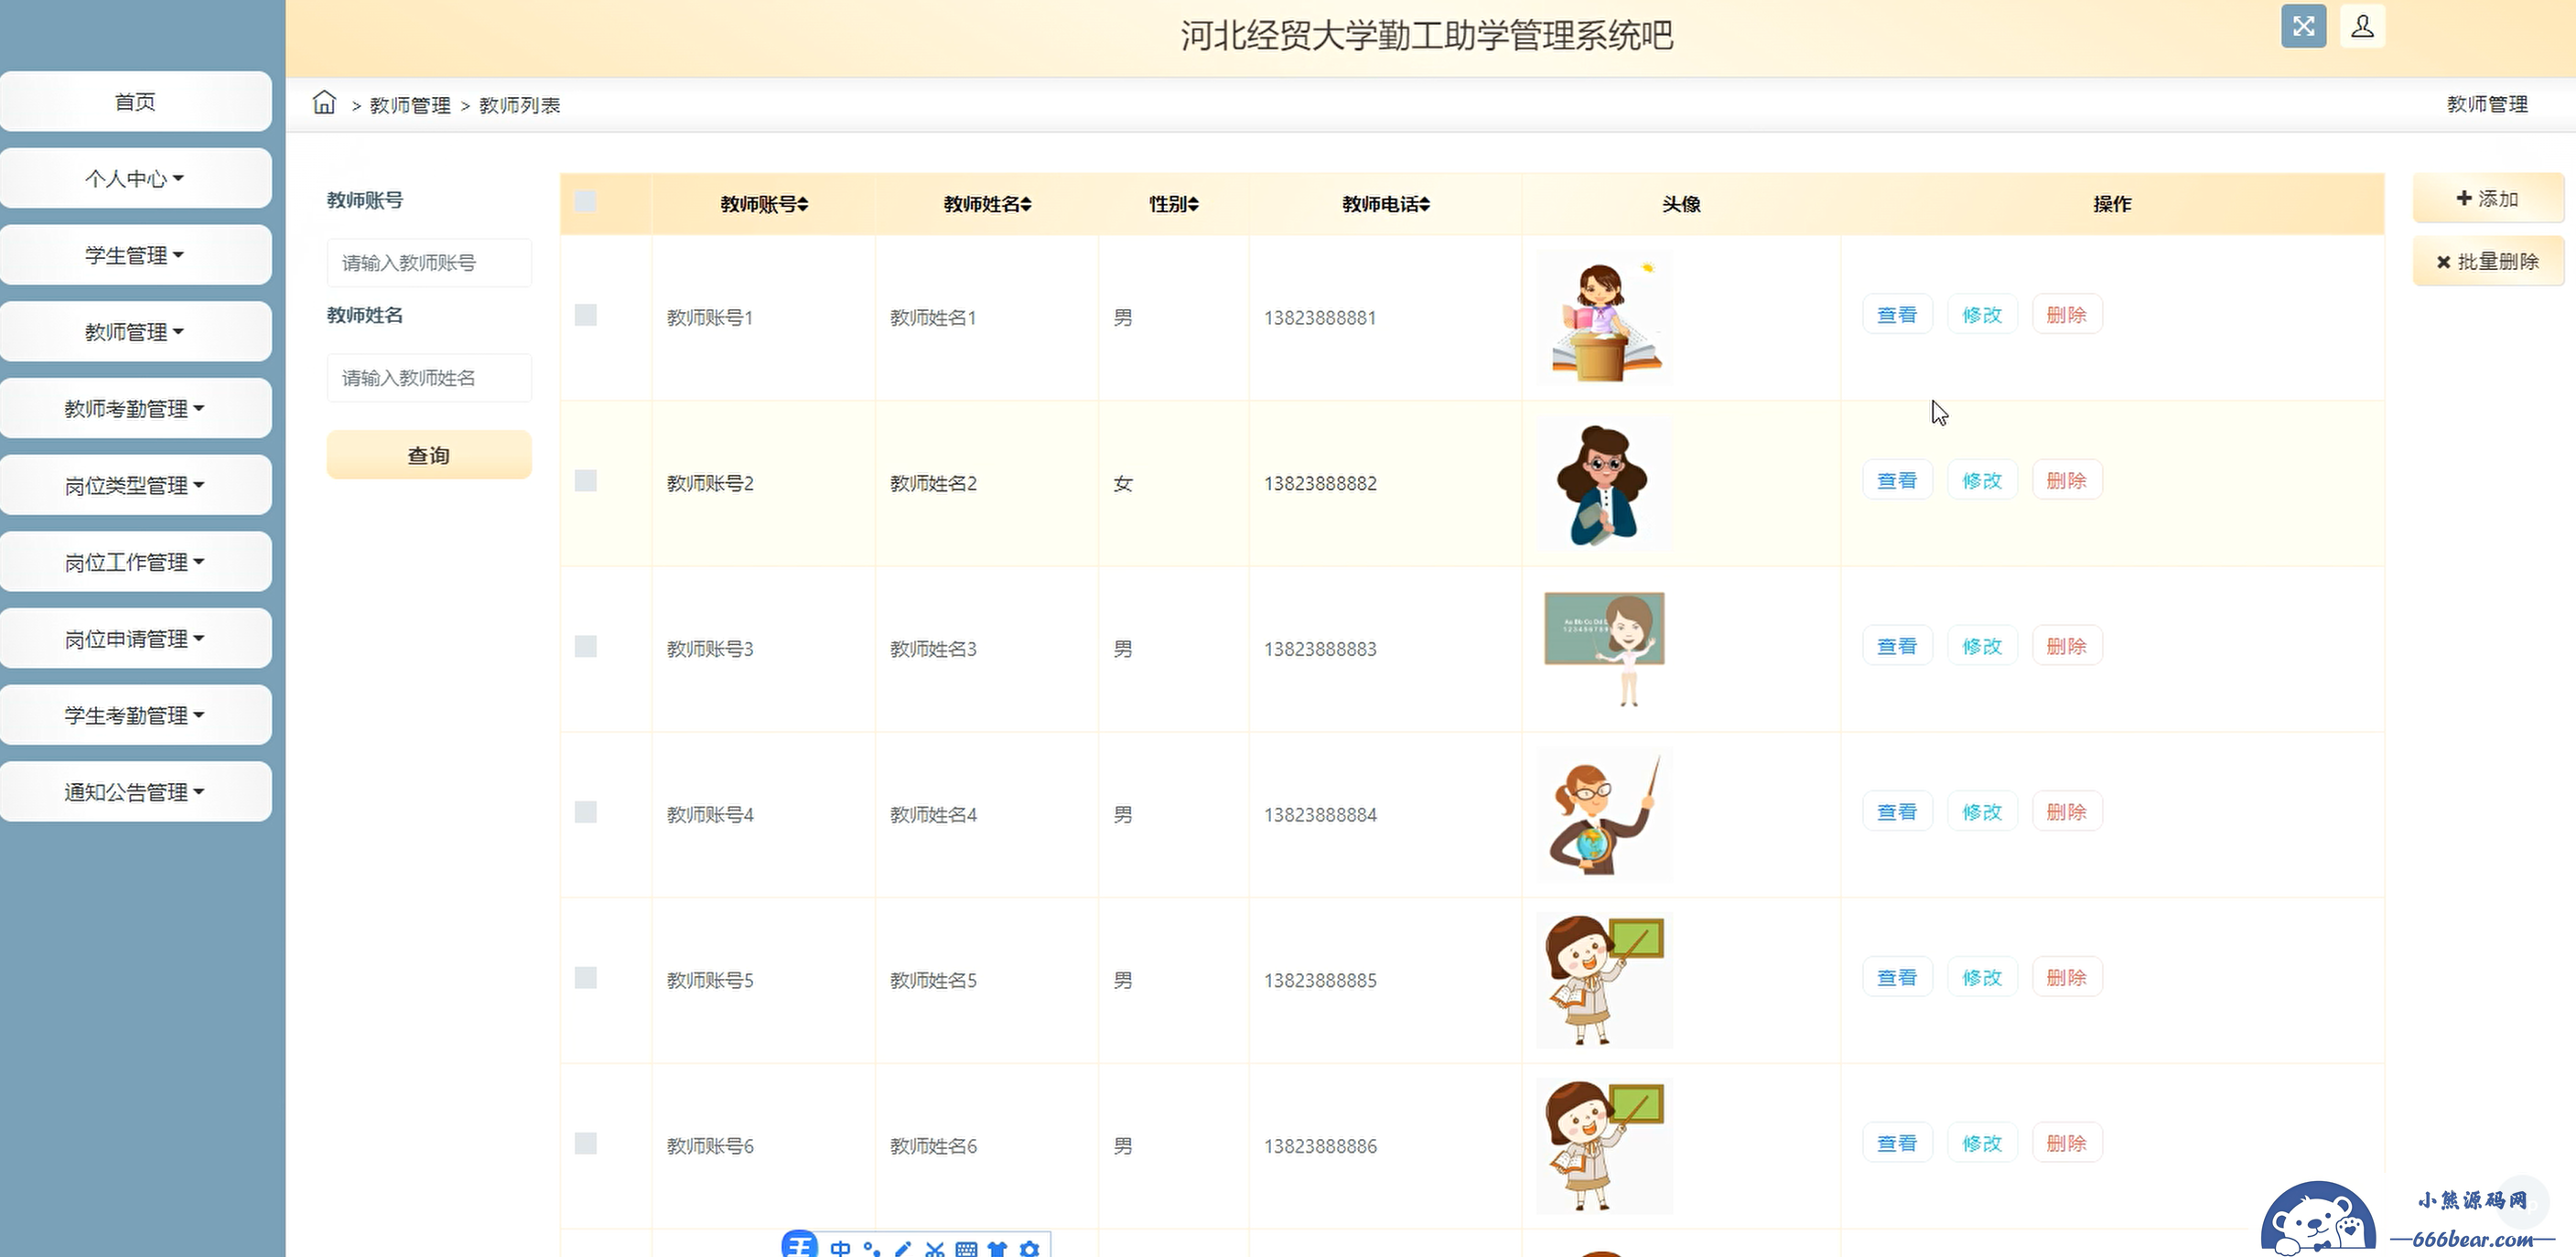Viewport: 2576px width, 1257px height.
Task: Open avatar image of 教师账号2
Action: tap(1604, 484)
